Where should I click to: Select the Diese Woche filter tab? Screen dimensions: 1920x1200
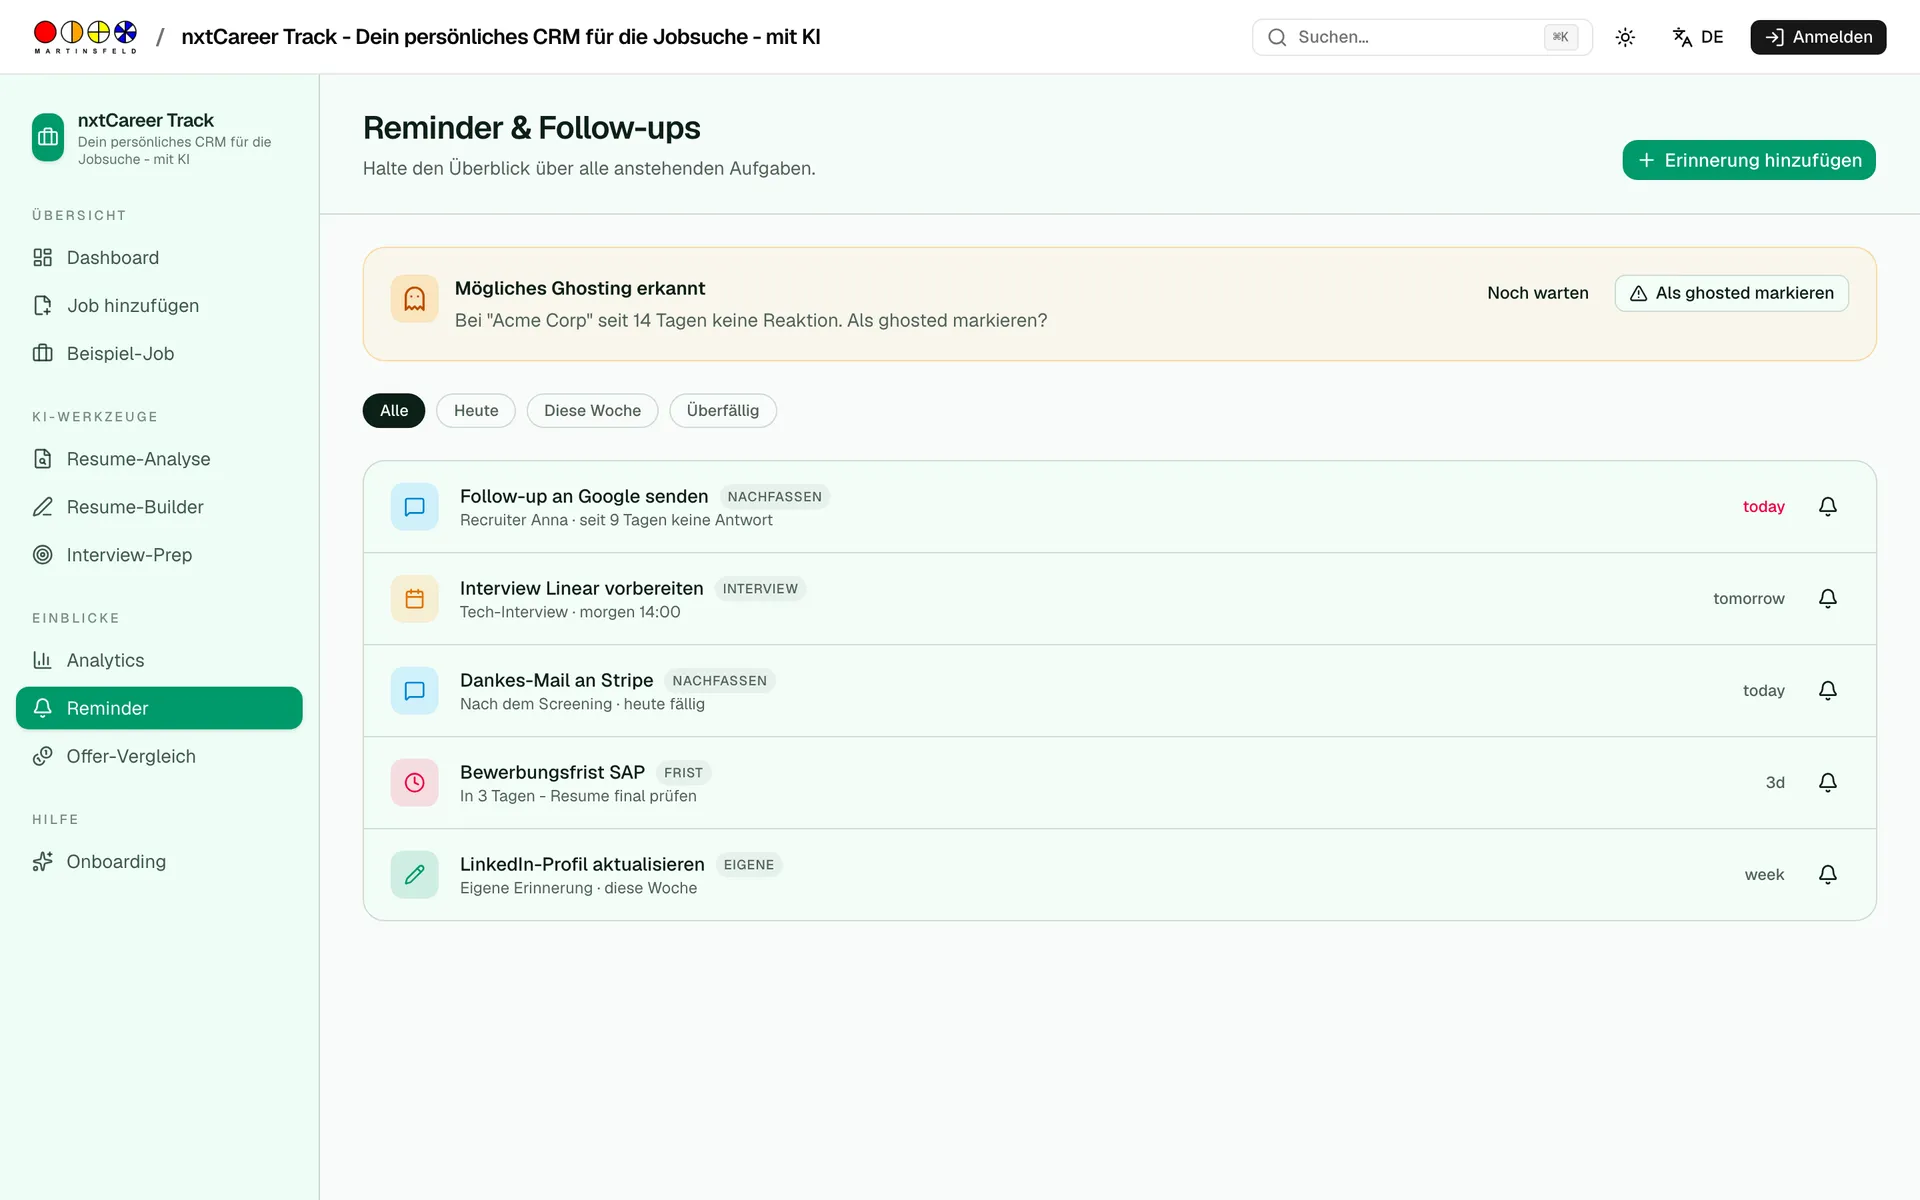click(x=592, y=411)
